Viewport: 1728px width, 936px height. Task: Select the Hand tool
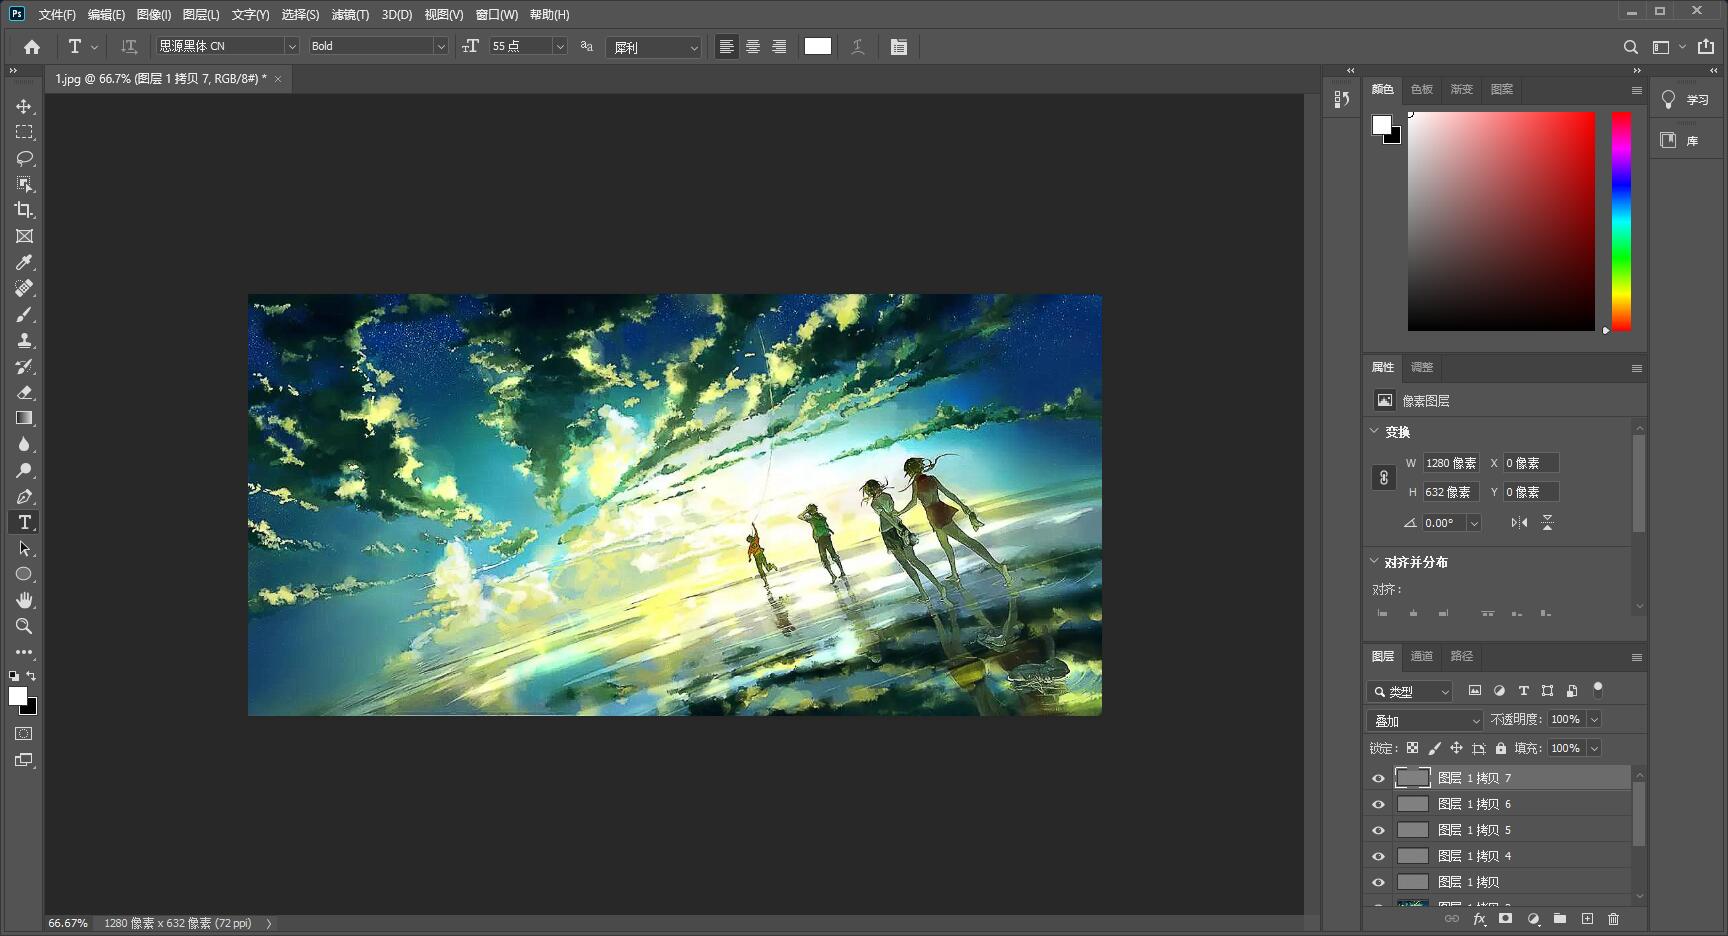point(24,600)
